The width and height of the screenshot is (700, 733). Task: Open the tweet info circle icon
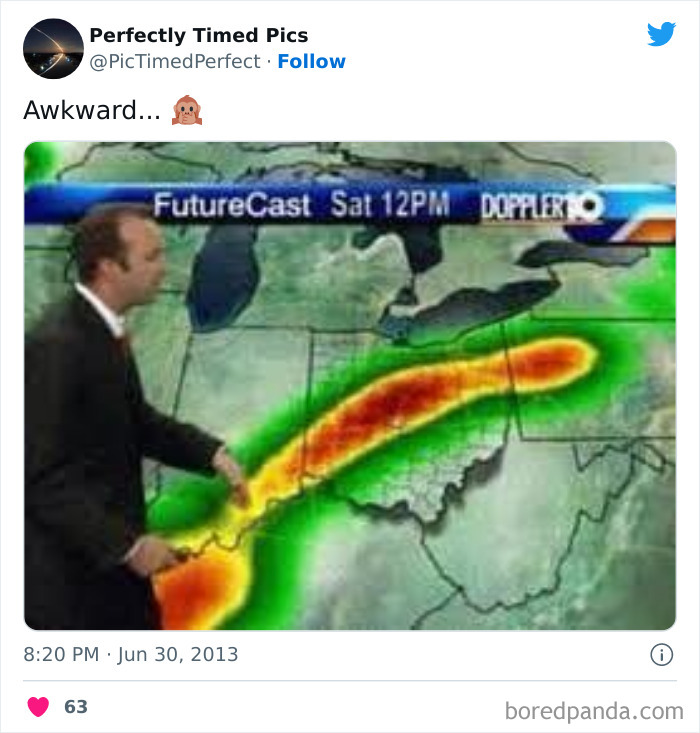tap(662, 654)
